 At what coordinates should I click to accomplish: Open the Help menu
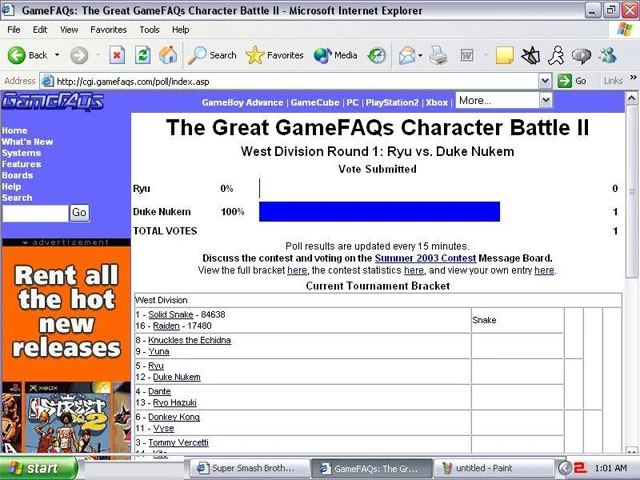click(180, 30)
